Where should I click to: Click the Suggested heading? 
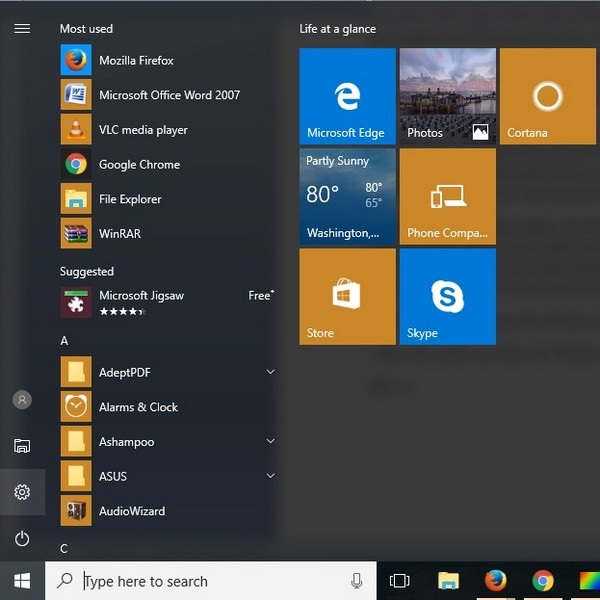[87, 271]
